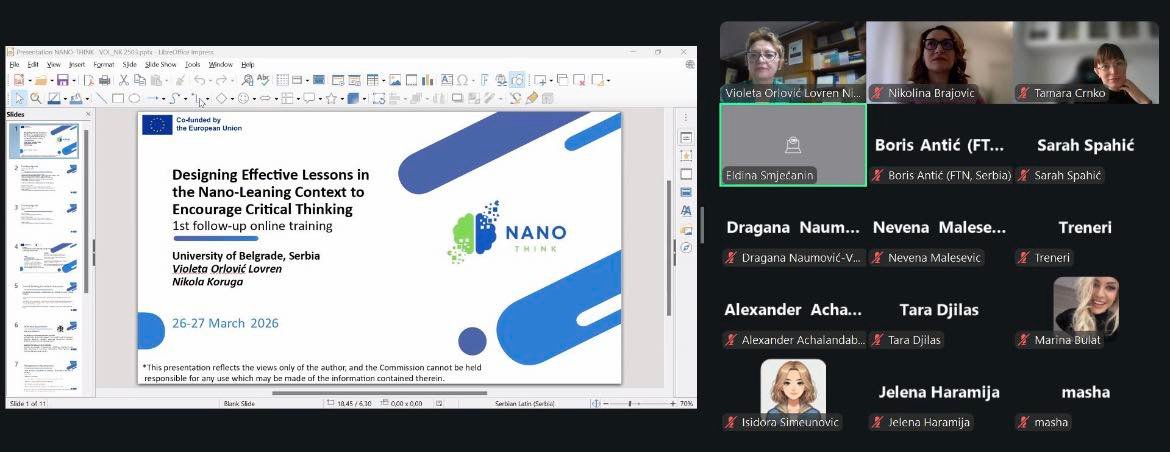Toggle Point Edit Mode icon
The height and width of the screenshot is (452, 1170).
click(515, 98)
